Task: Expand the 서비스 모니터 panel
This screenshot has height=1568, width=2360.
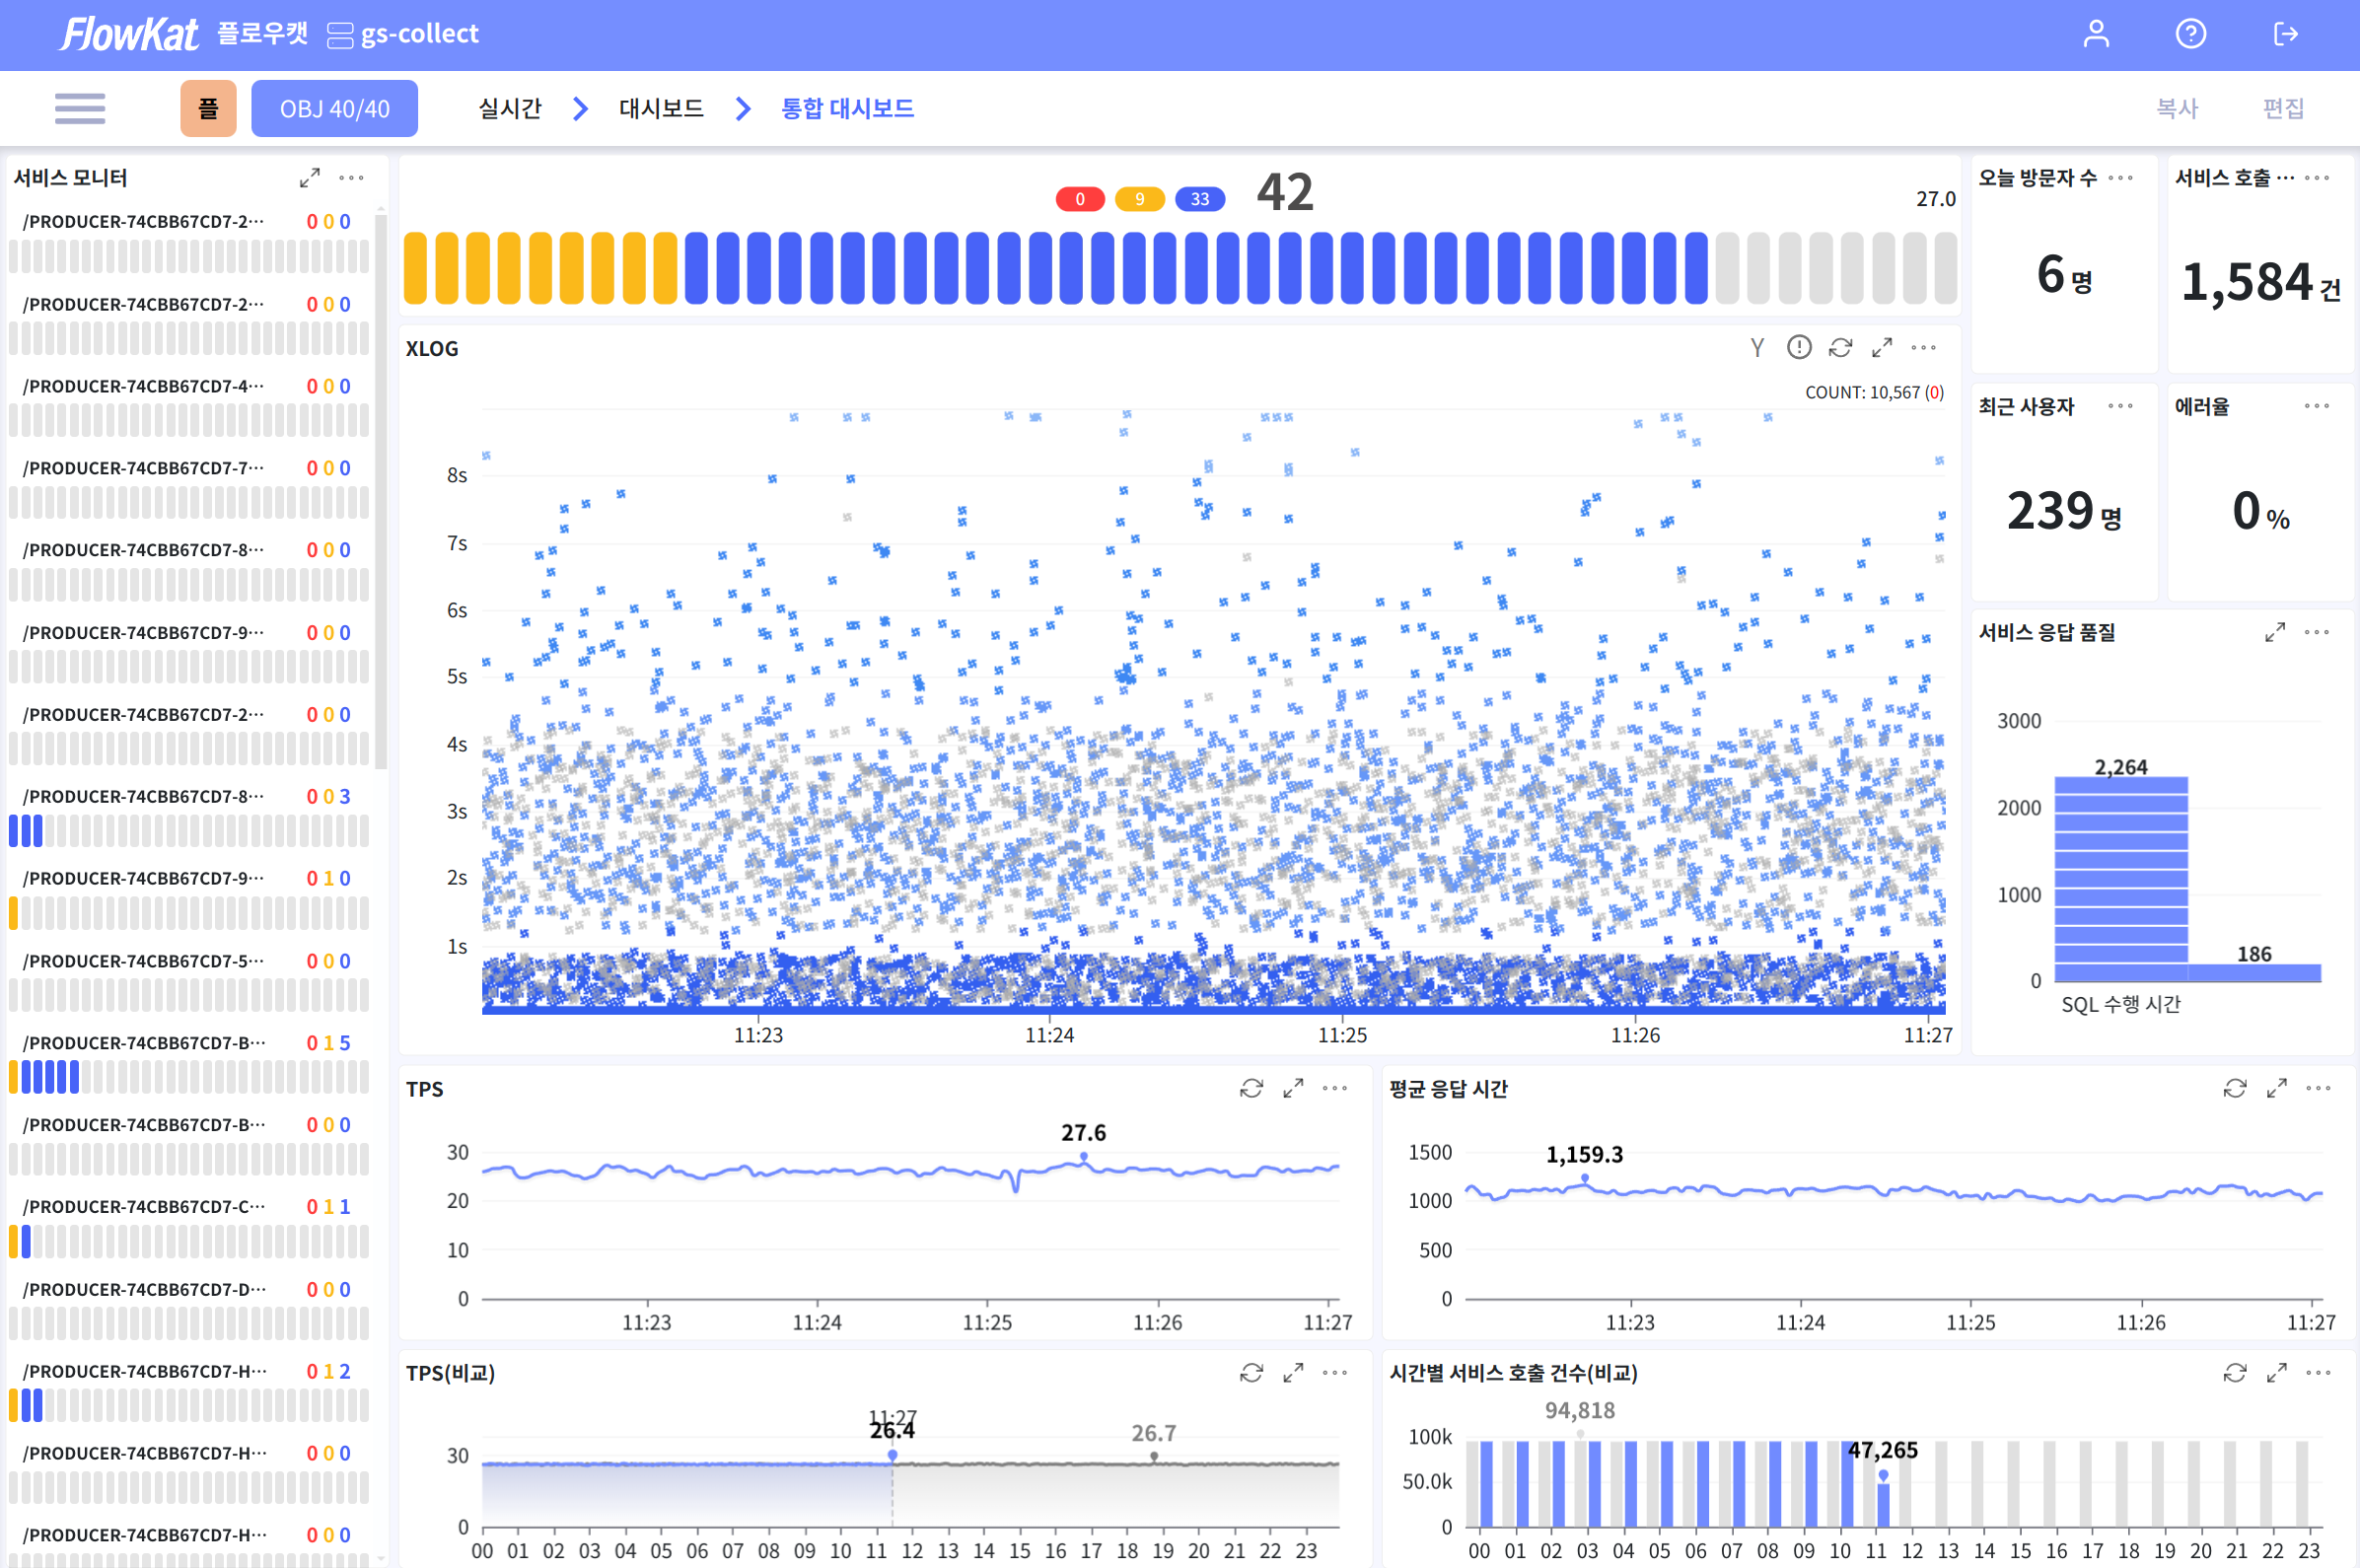Action: coord(309,178)
